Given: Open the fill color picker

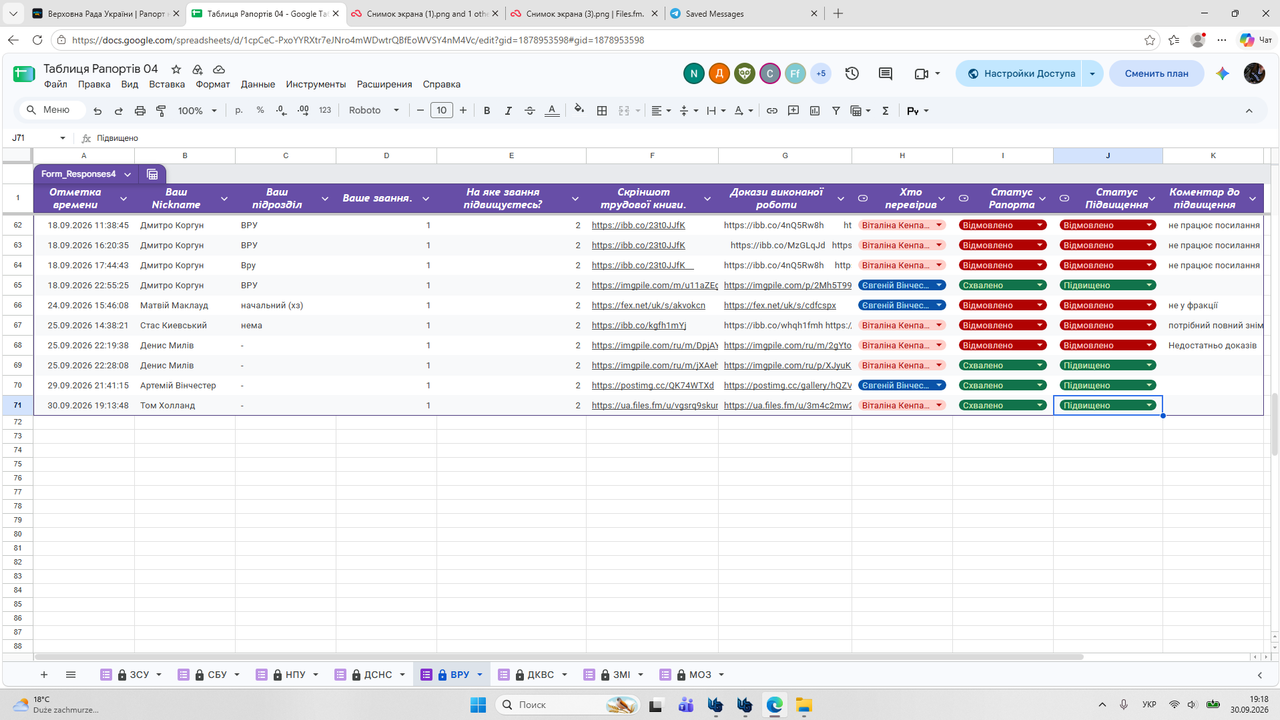Looking at the screenshot, I should [581, 111].
